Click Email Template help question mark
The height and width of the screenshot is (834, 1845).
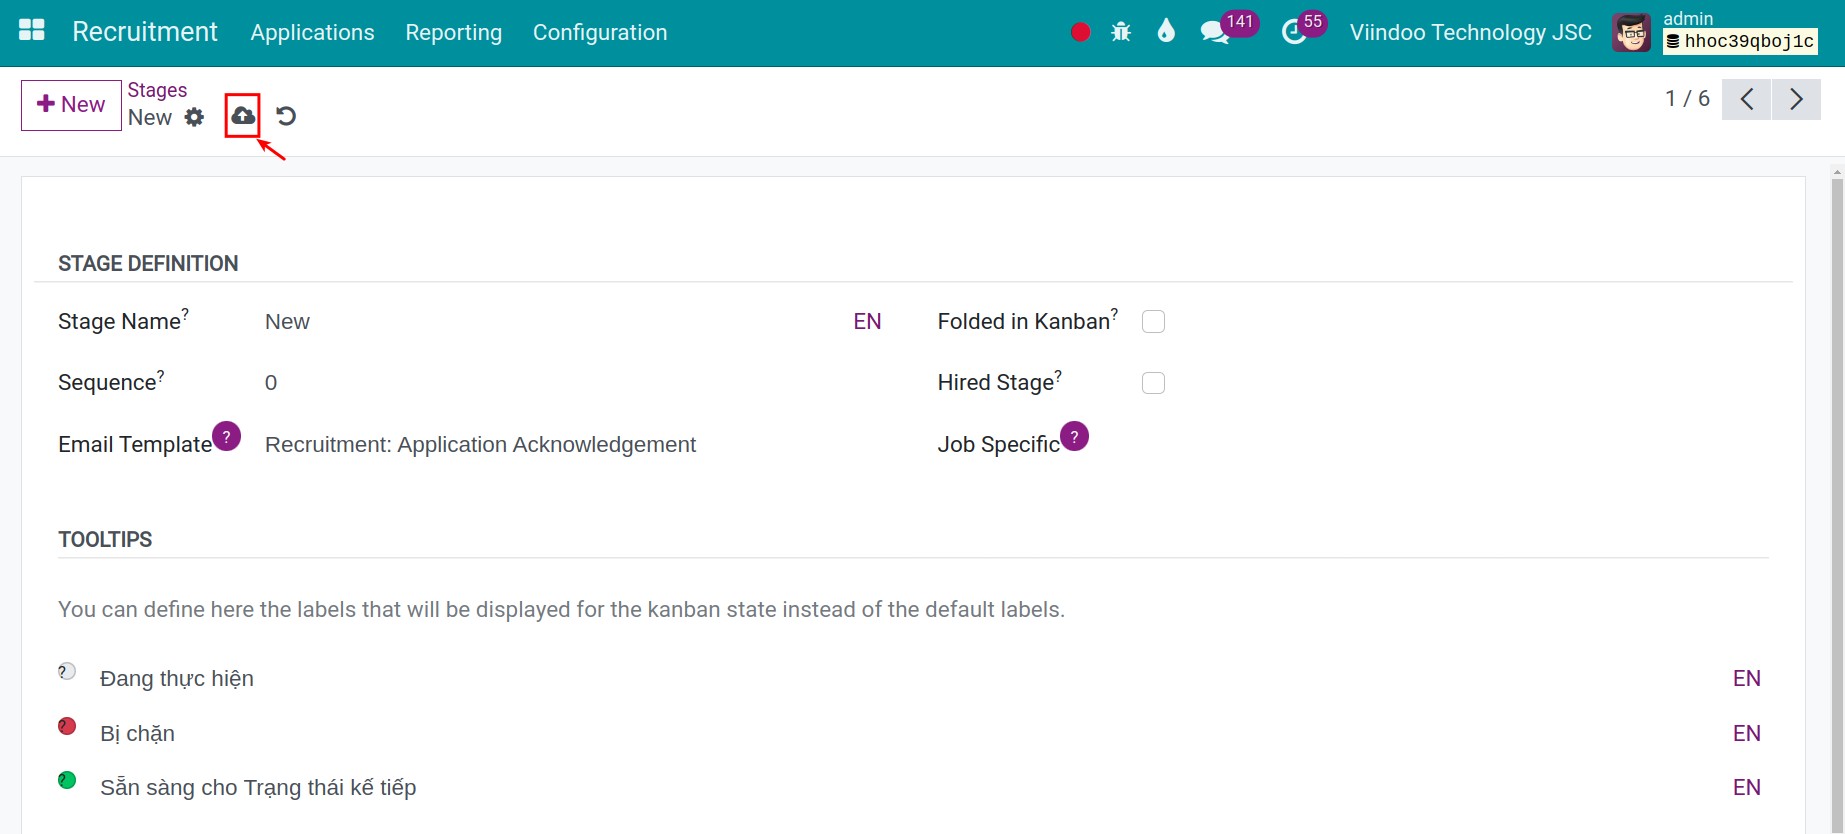coord(227,437)
